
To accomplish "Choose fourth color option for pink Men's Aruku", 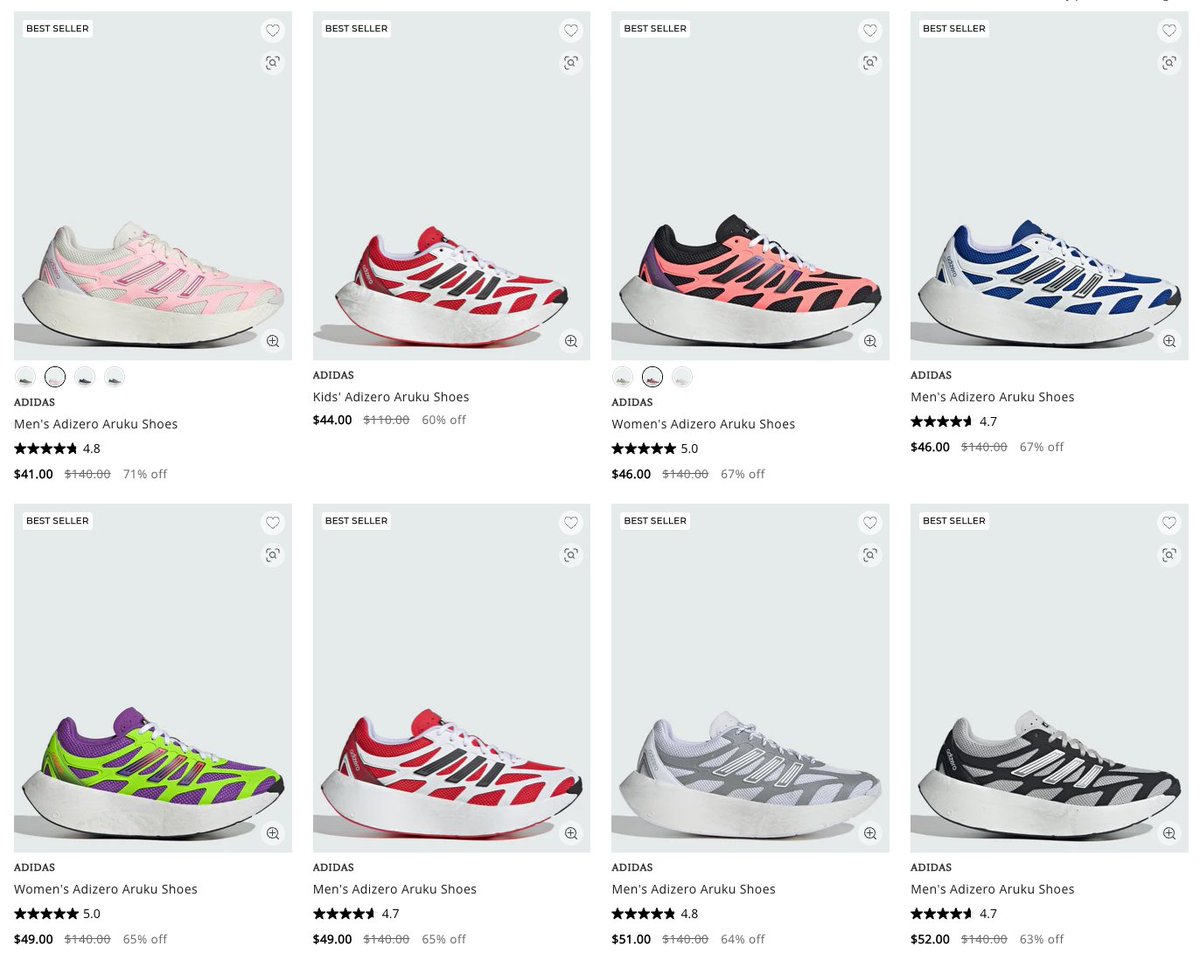I will (115, 377).
